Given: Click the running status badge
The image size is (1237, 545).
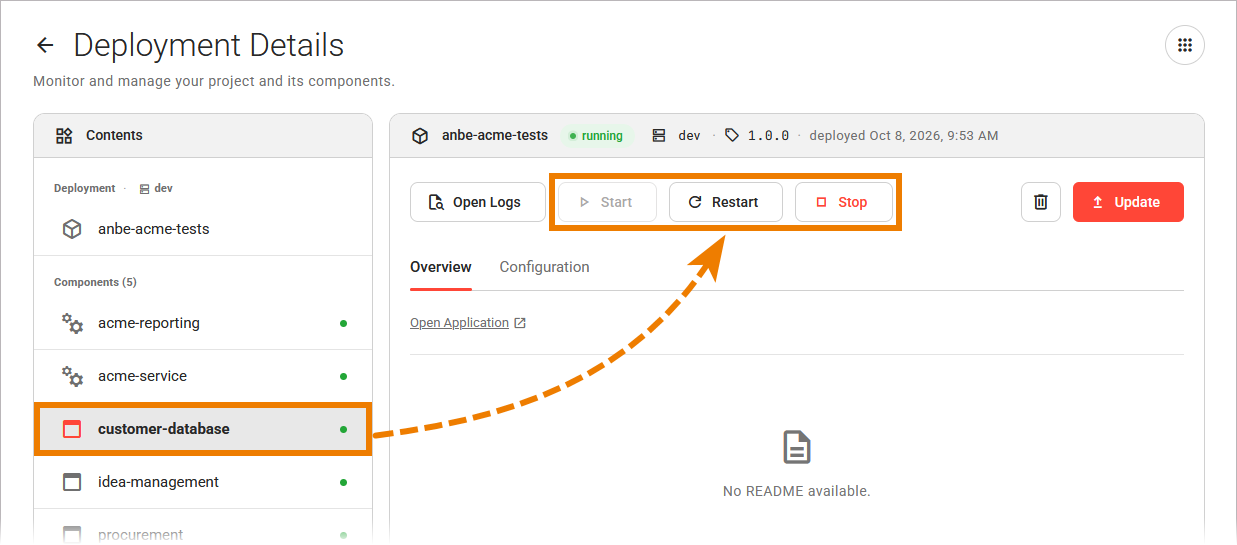Looking at the screenshot, I should tap(596, 136).
